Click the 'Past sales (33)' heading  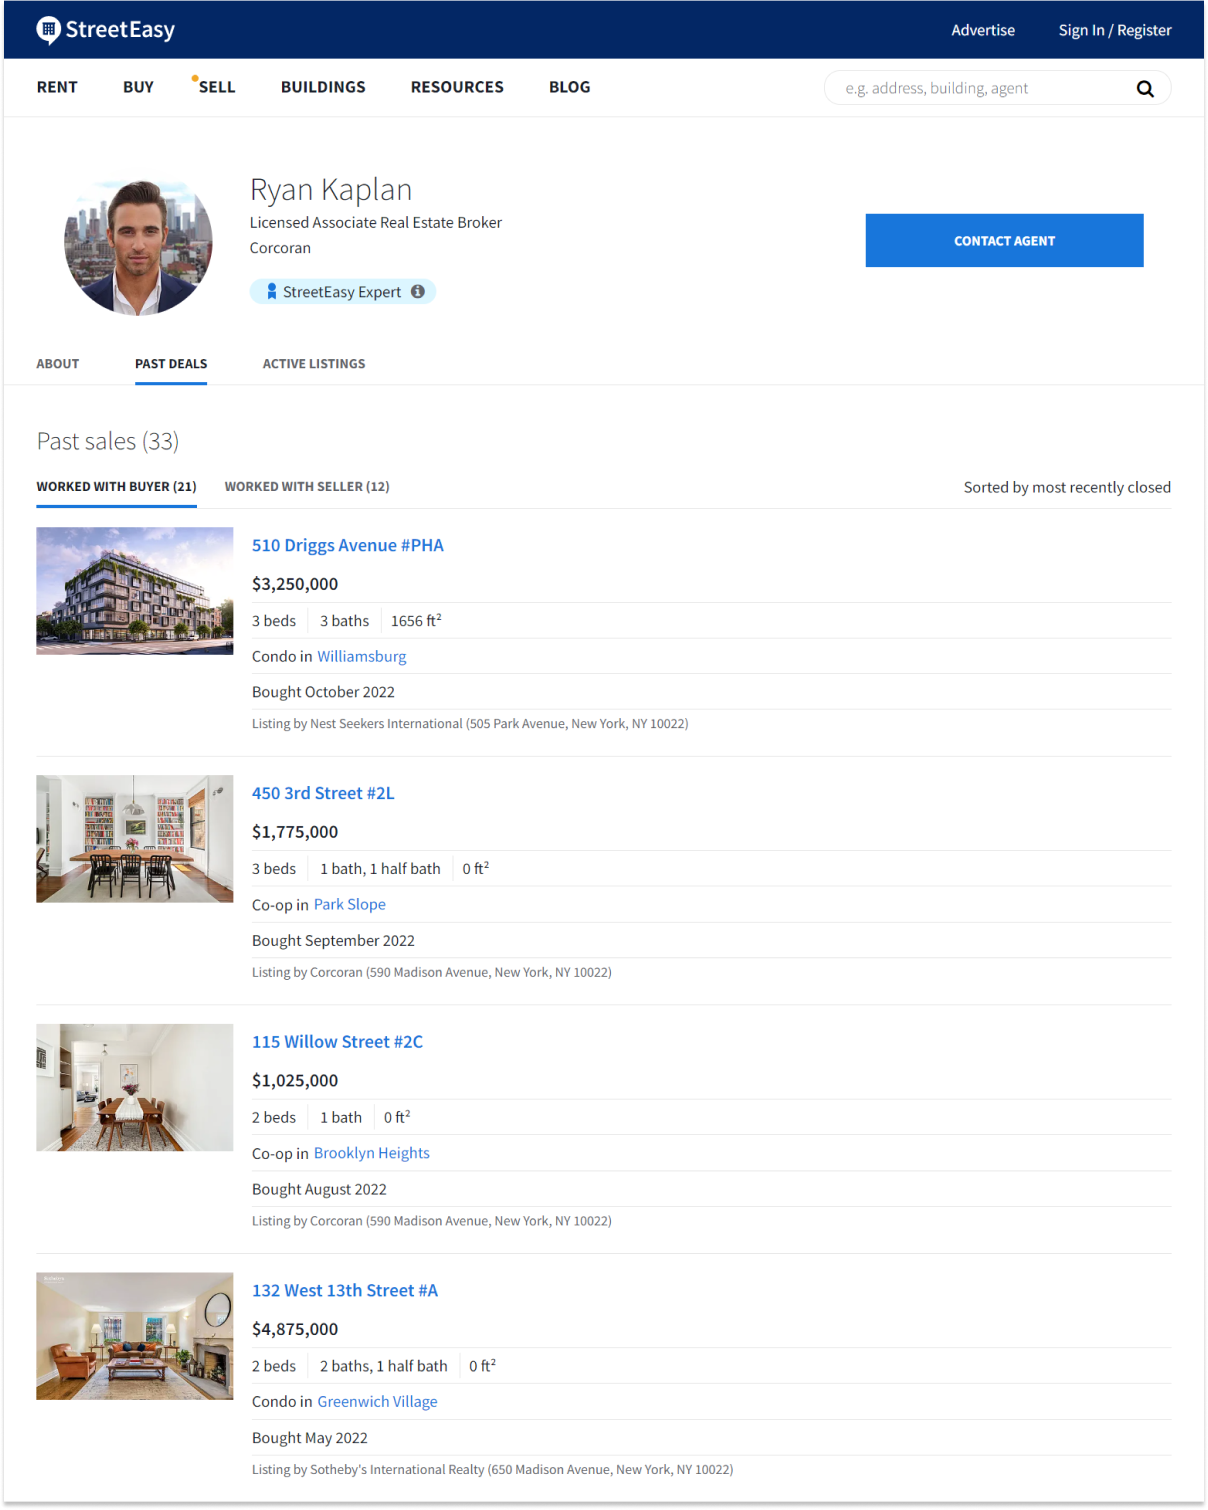(x=108, y=441)
